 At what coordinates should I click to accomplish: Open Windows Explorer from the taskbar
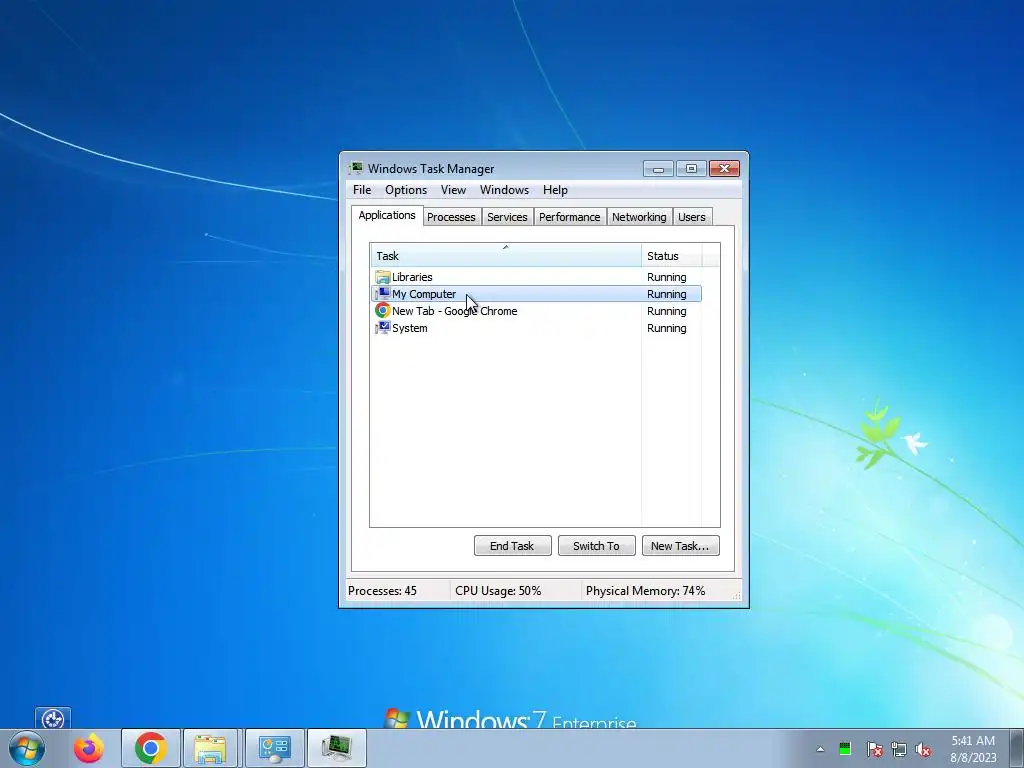click(210, 748)
